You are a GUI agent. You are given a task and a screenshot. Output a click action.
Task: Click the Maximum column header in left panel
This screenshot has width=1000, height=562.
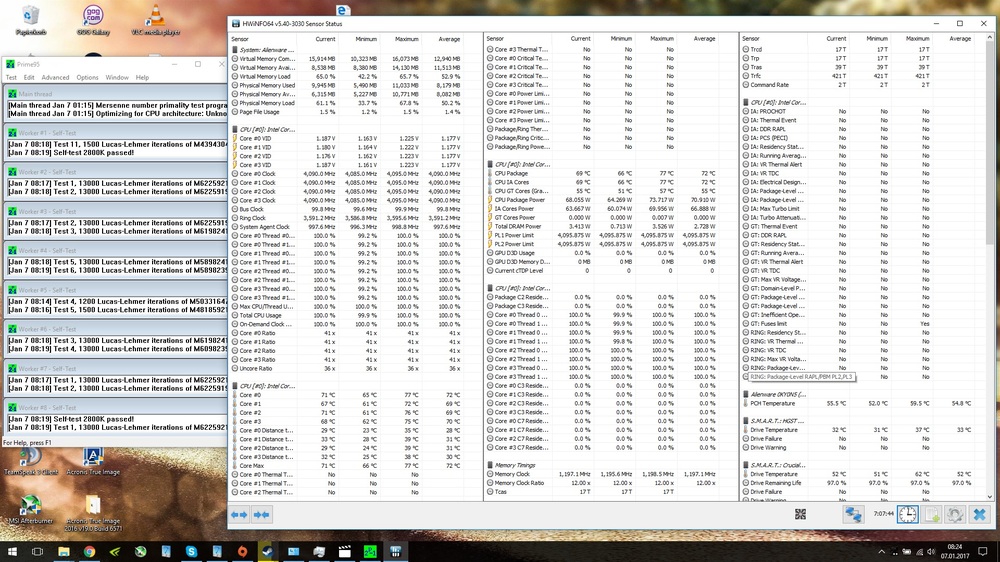tap(407, 39)
